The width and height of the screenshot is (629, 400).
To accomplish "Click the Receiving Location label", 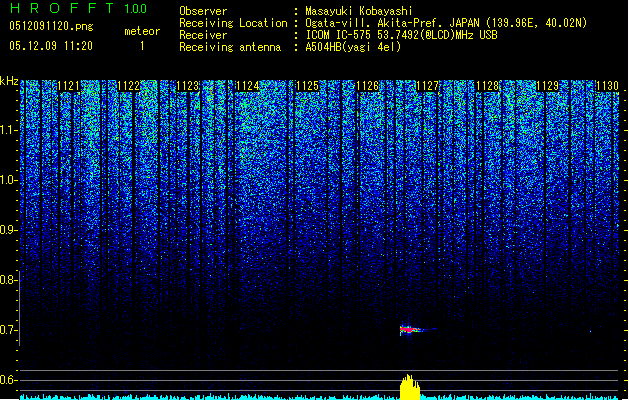I will [233, 23].
